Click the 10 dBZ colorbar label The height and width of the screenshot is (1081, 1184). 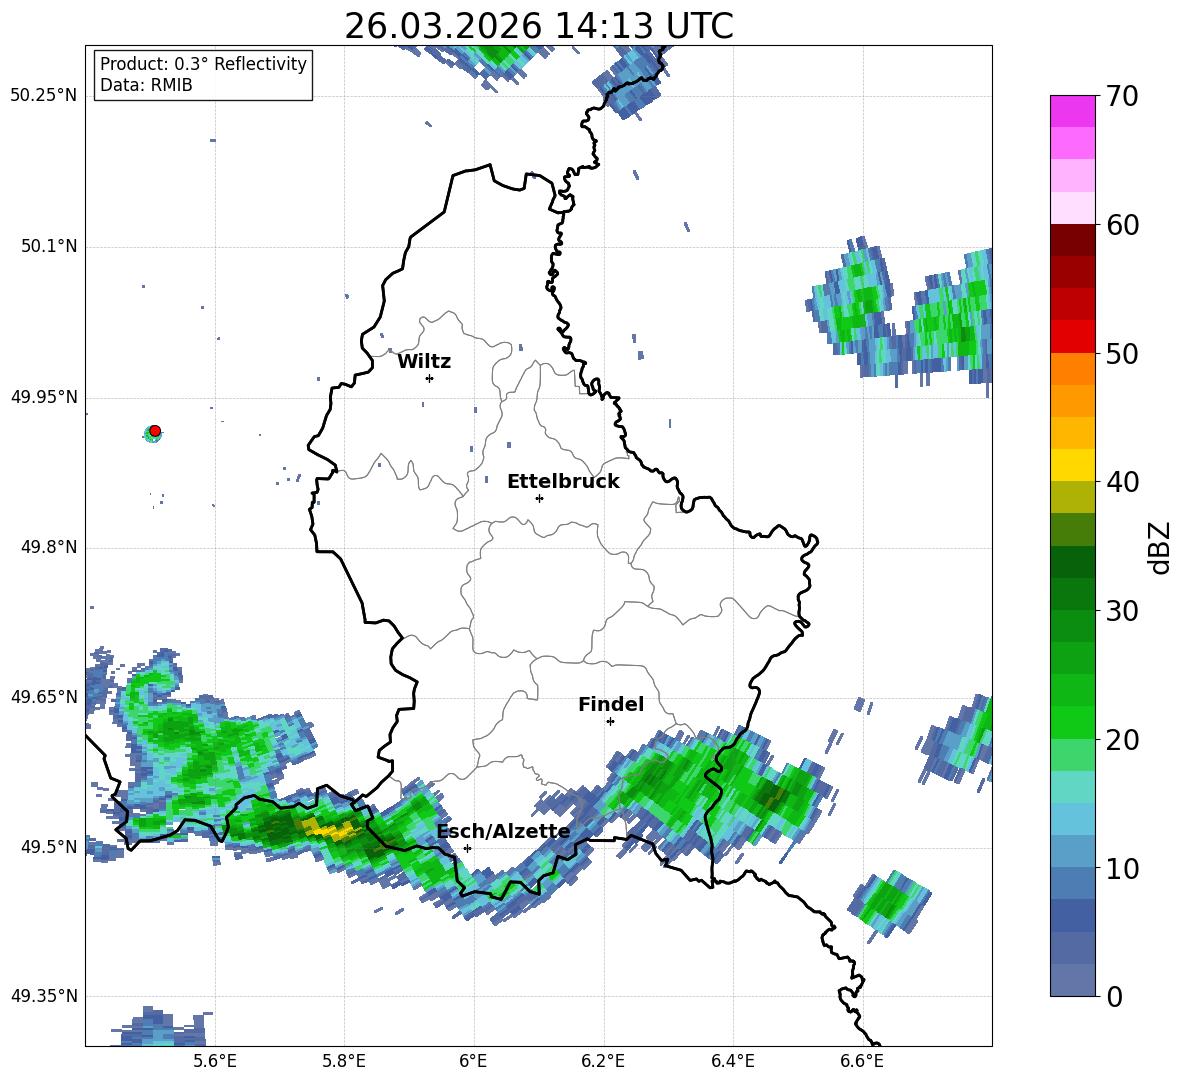pyautogui.click(x=1122, y=868)
